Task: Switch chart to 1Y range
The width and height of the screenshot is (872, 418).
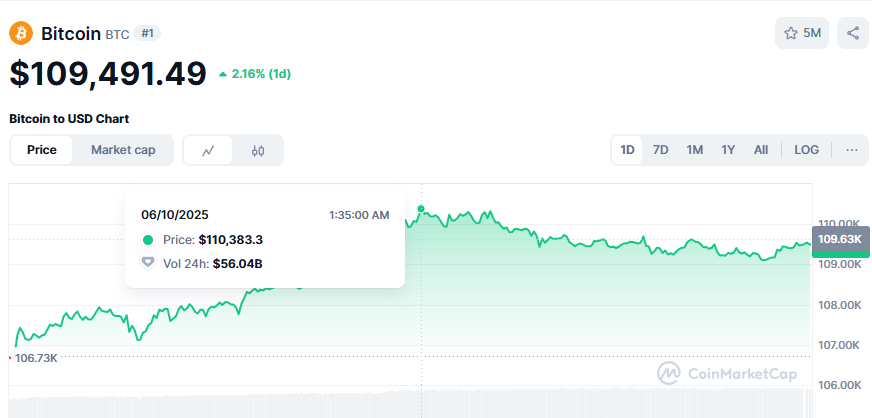Action: click(728, 150)
